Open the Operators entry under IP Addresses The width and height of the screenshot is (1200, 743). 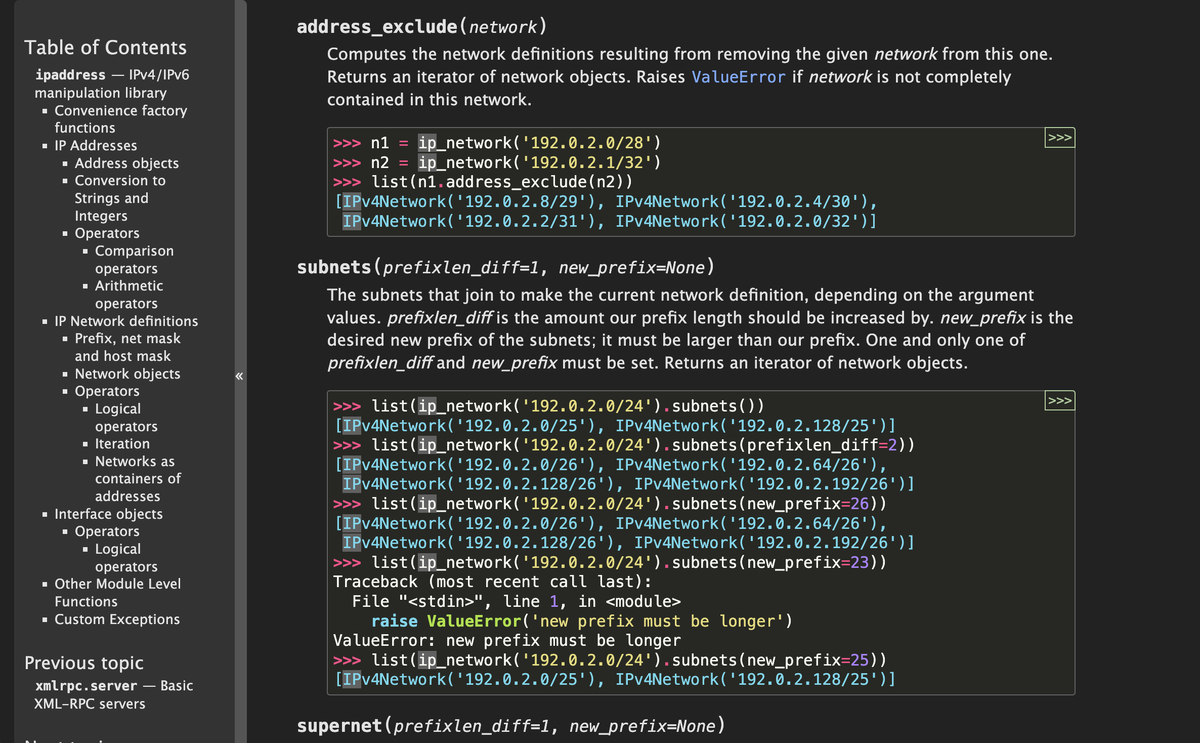click(107, 233)
